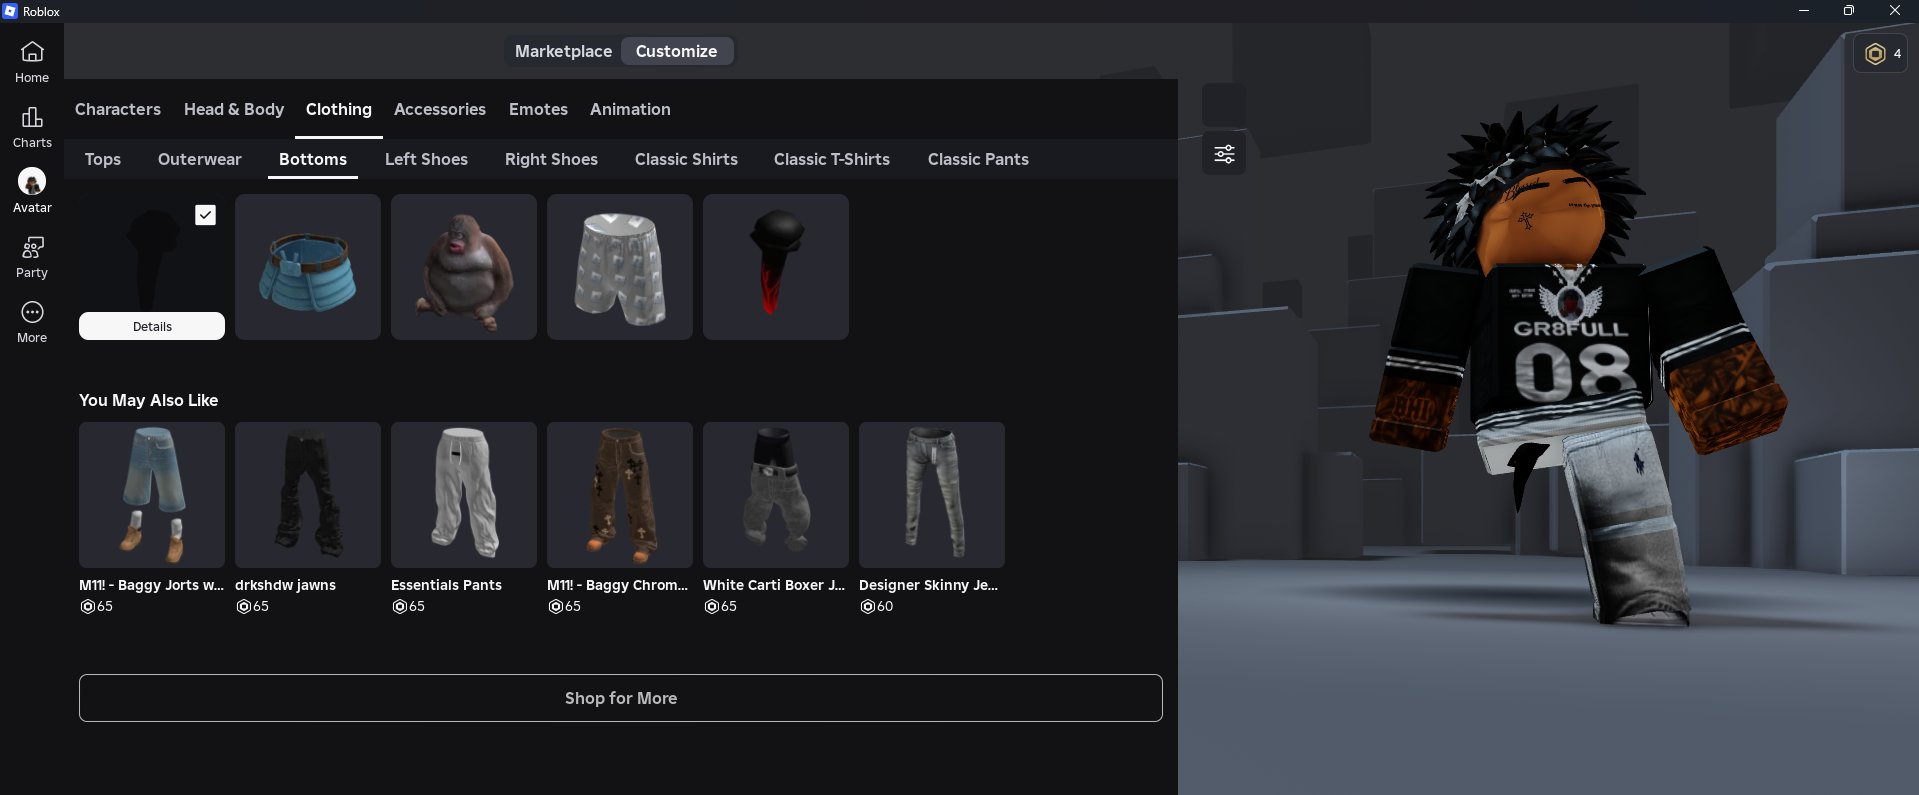This screenshot has width=1919, height=795.
Task: Click the Avatar profile icon
Action: [x=32, y=182]
